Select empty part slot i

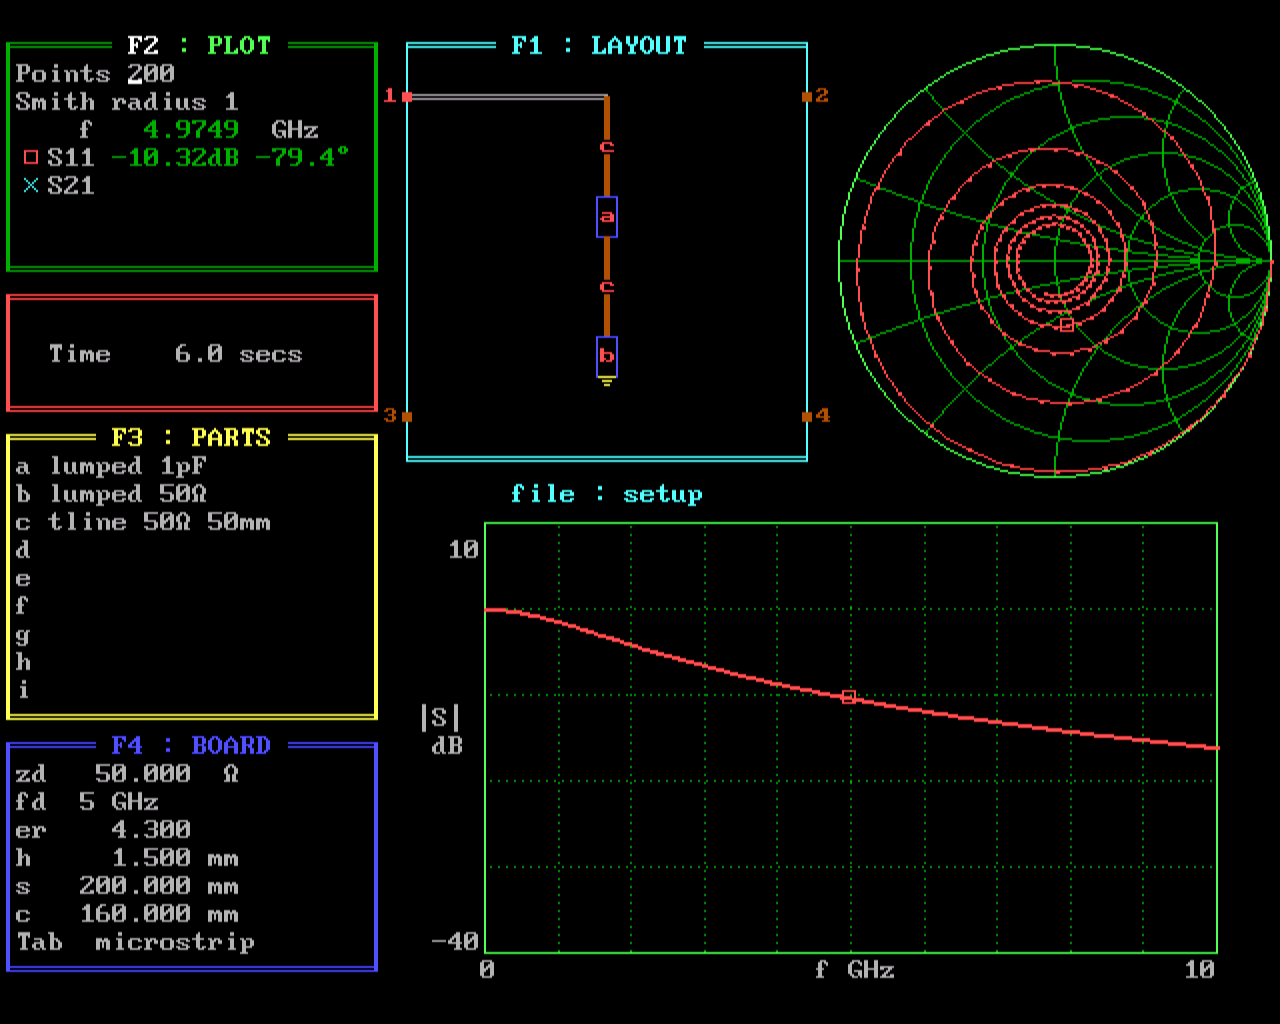(23, 690)
